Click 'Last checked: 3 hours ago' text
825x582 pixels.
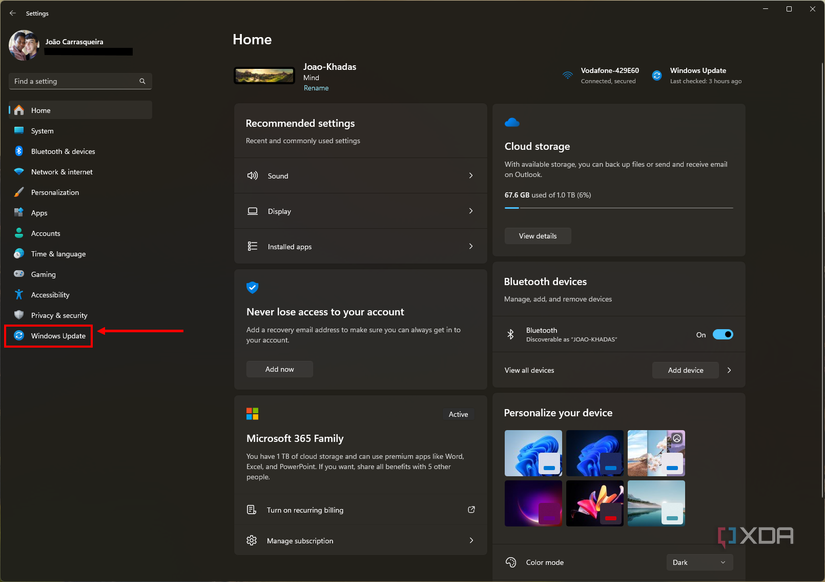click(x=706, y=81)
